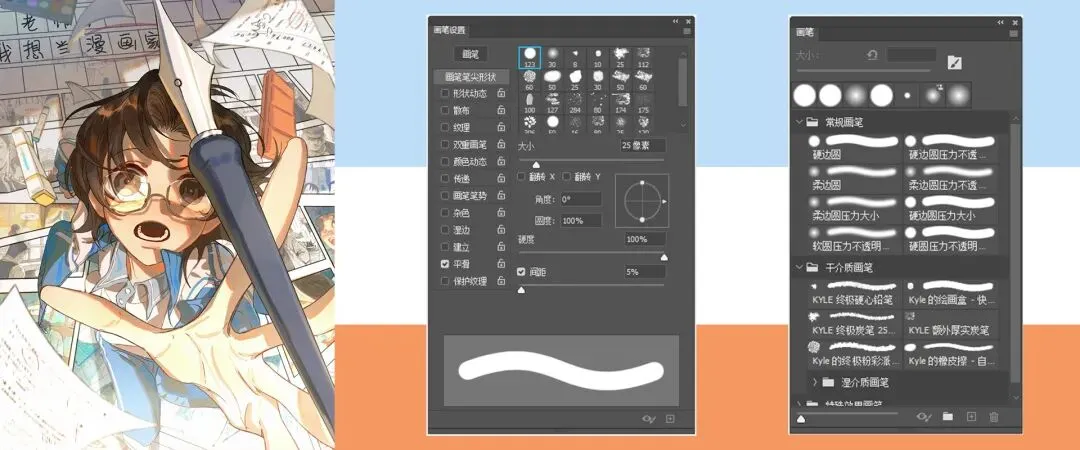
Task: Click 角度 input field
Action: pyautogui.click(x=581, y=199)
